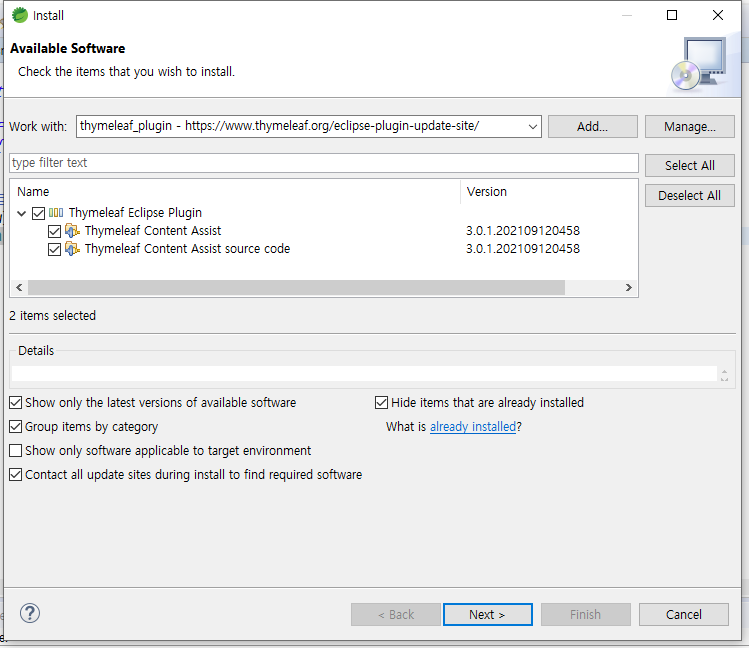Viewport: 749px width, 648px height.
Task: Click the Details scroll down arrow
Action: pos(724,379)
